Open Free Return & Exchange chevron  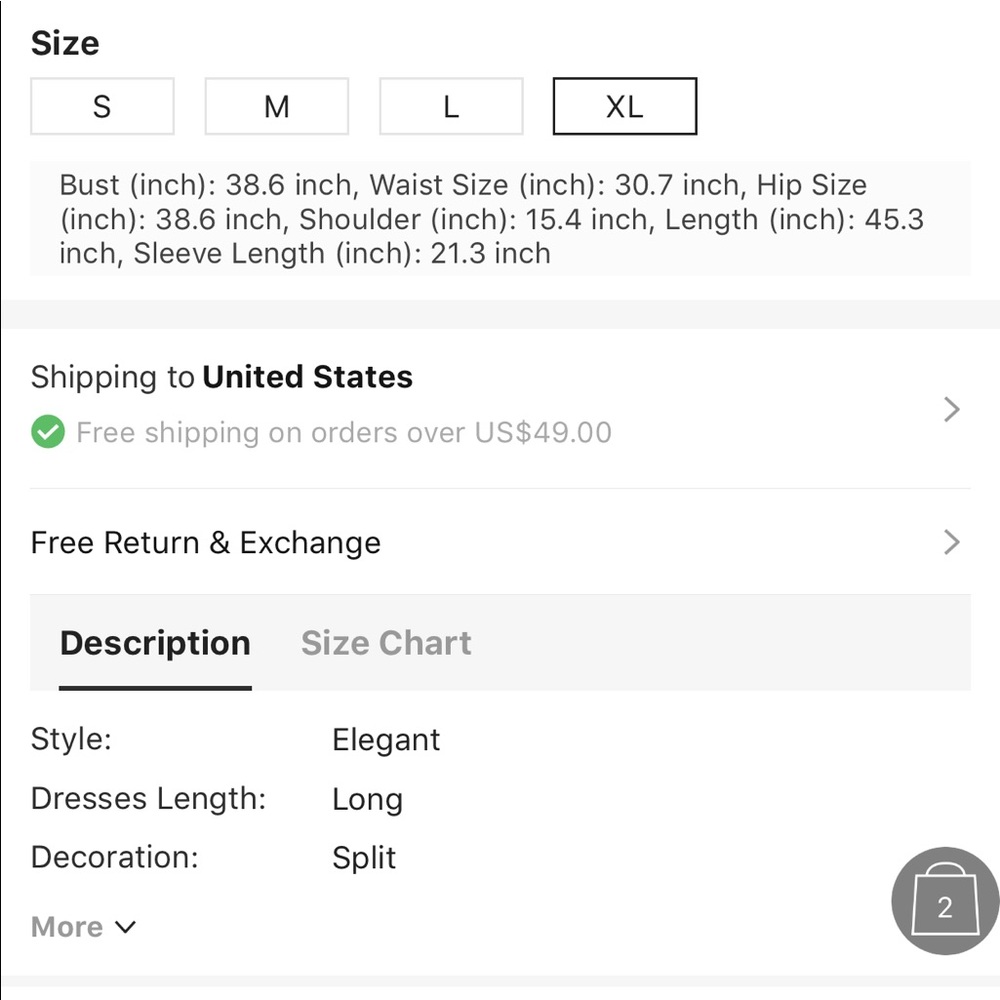pyautogui.click(x=952, y=542)
